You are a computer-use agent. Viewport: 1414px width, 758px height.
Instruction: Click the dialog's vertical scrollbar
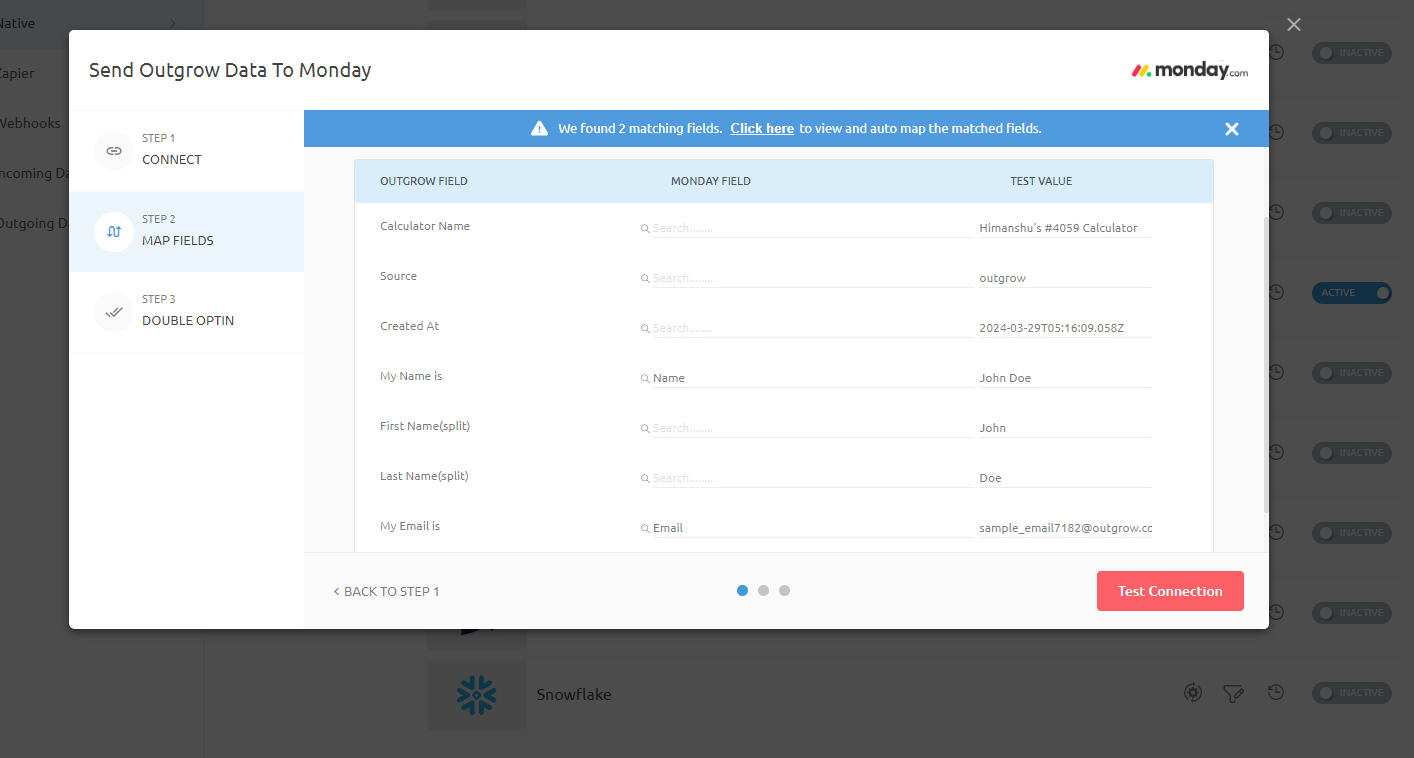(x=1265, y=365)
